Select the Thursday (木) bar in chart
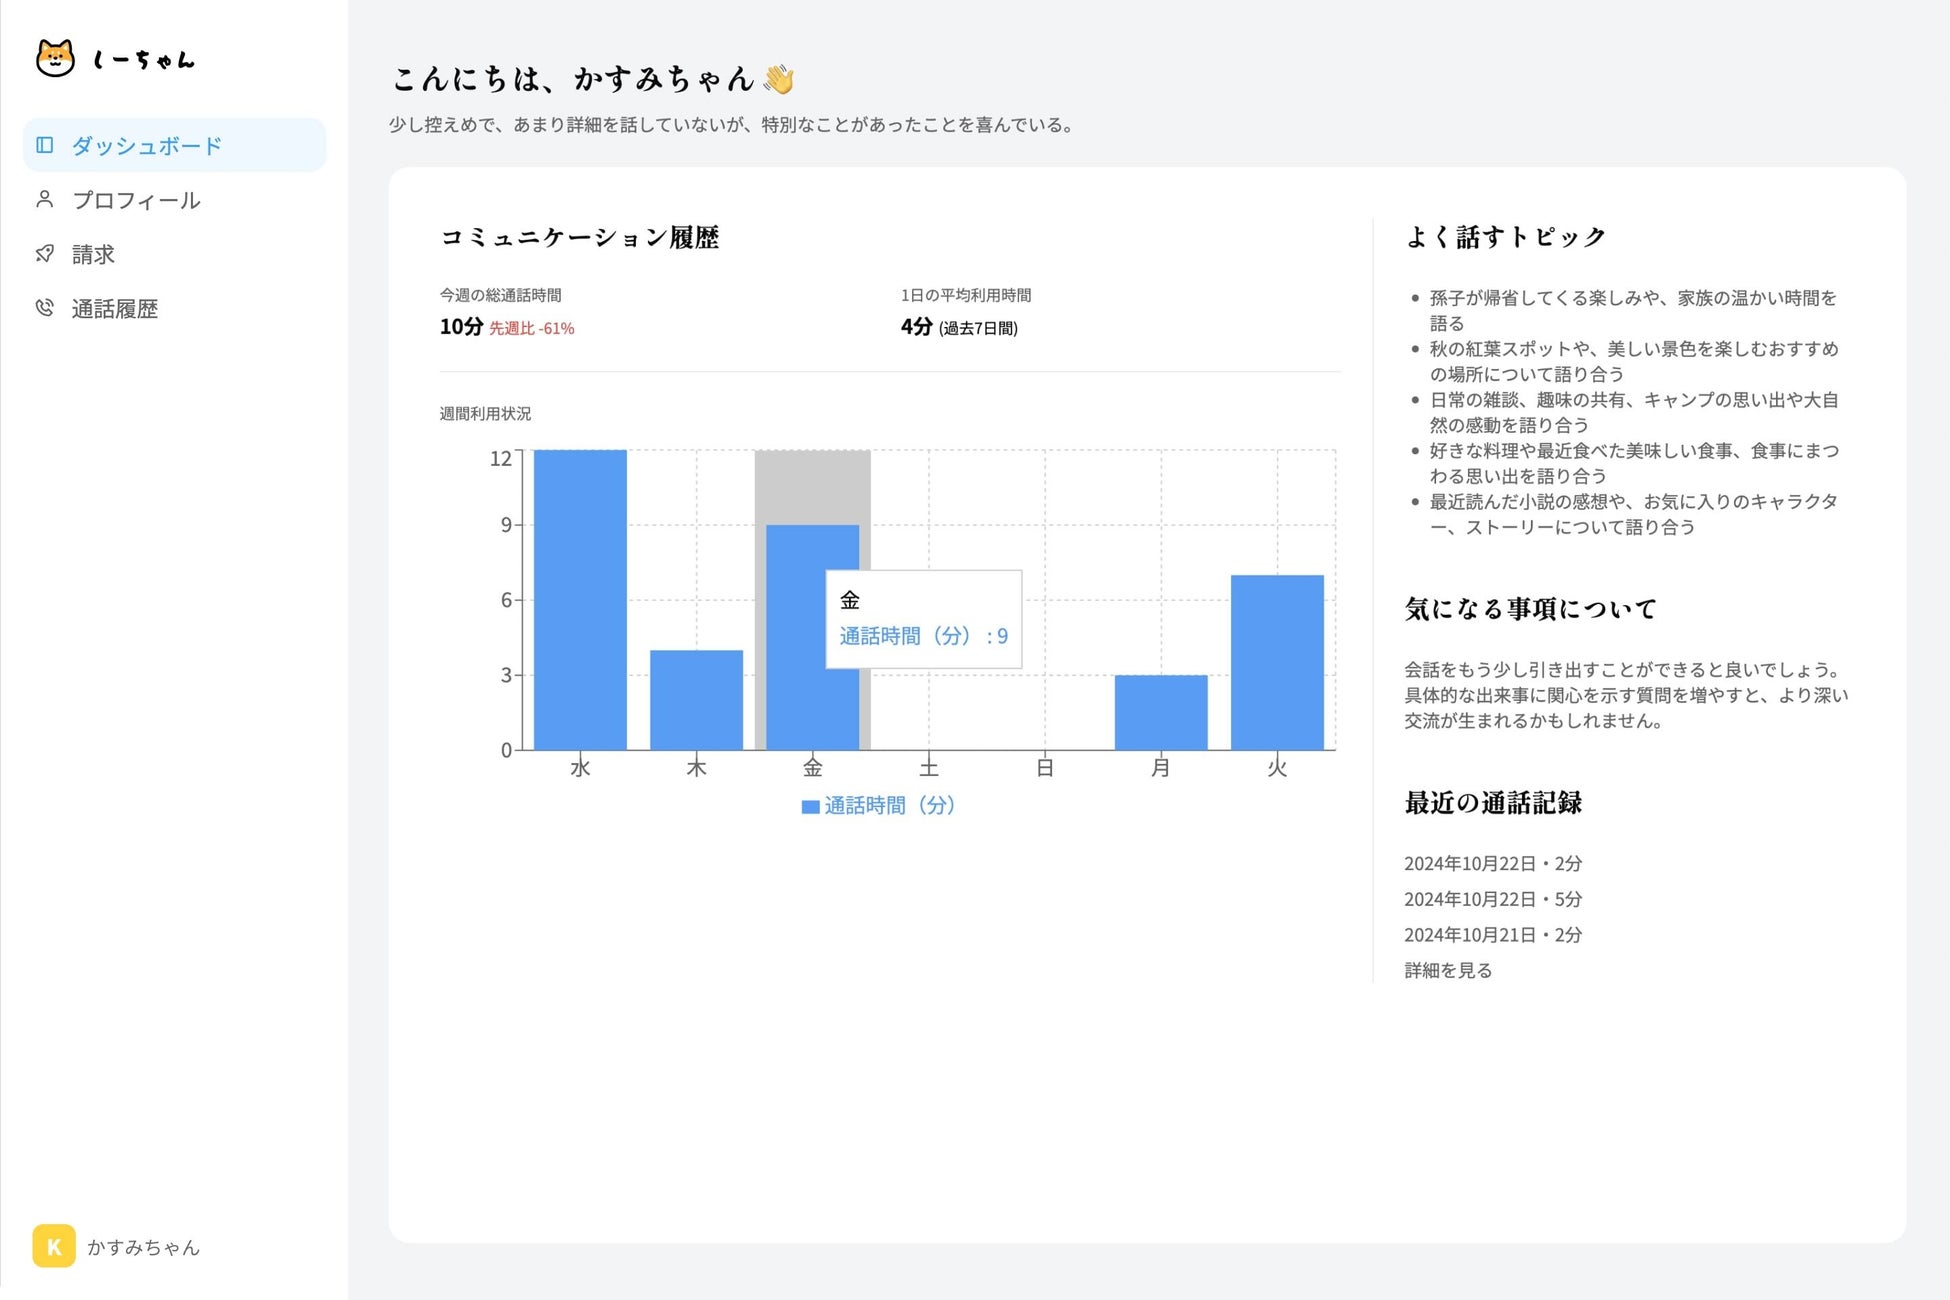Image resolution: width=1950 pixels, height=1300 pixels. (x=696, y=700)
